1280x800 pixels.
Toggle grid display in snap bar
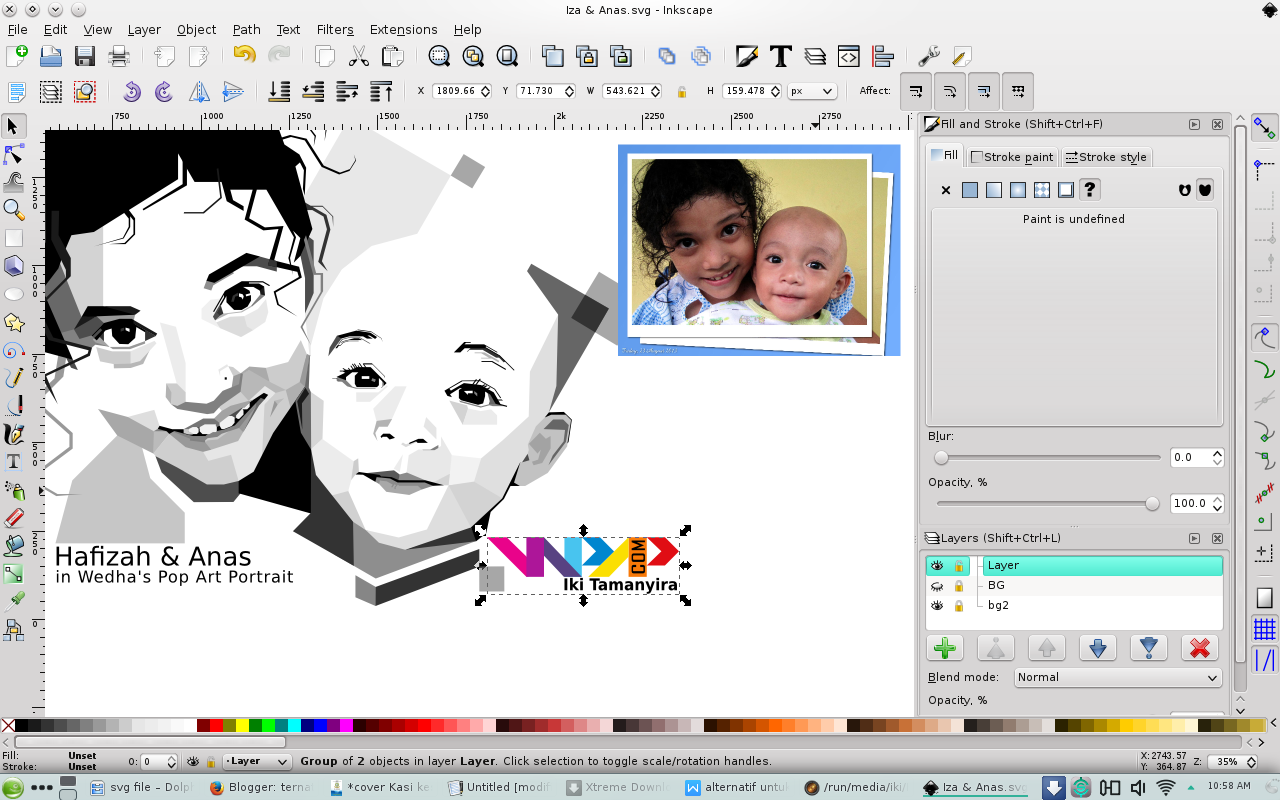coord(1265,629)
